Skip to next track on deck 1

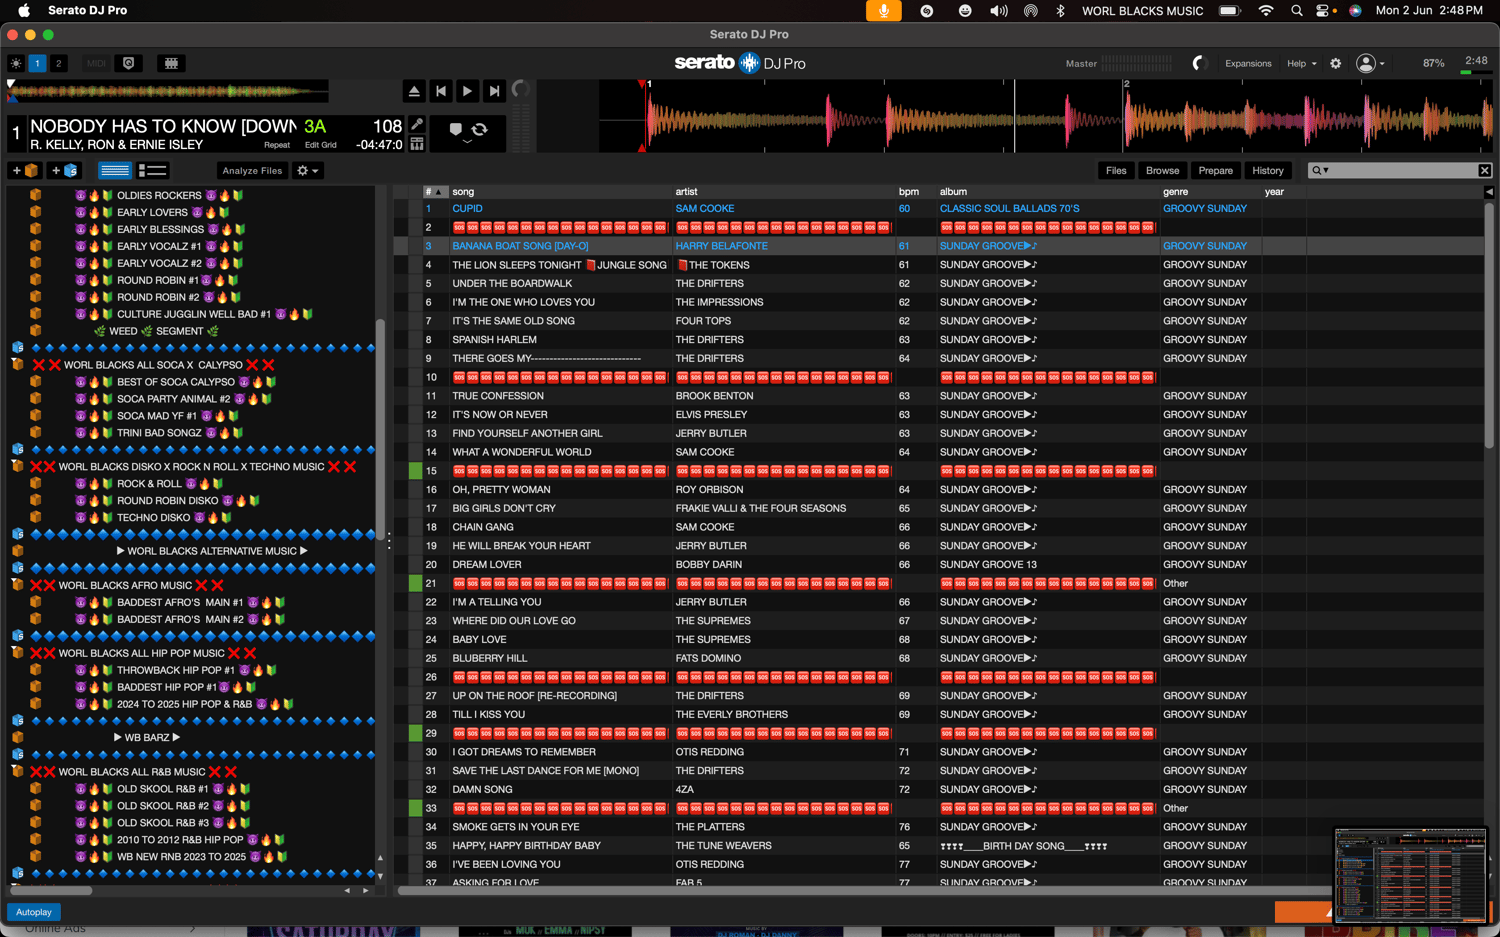[x=494, y=91]
